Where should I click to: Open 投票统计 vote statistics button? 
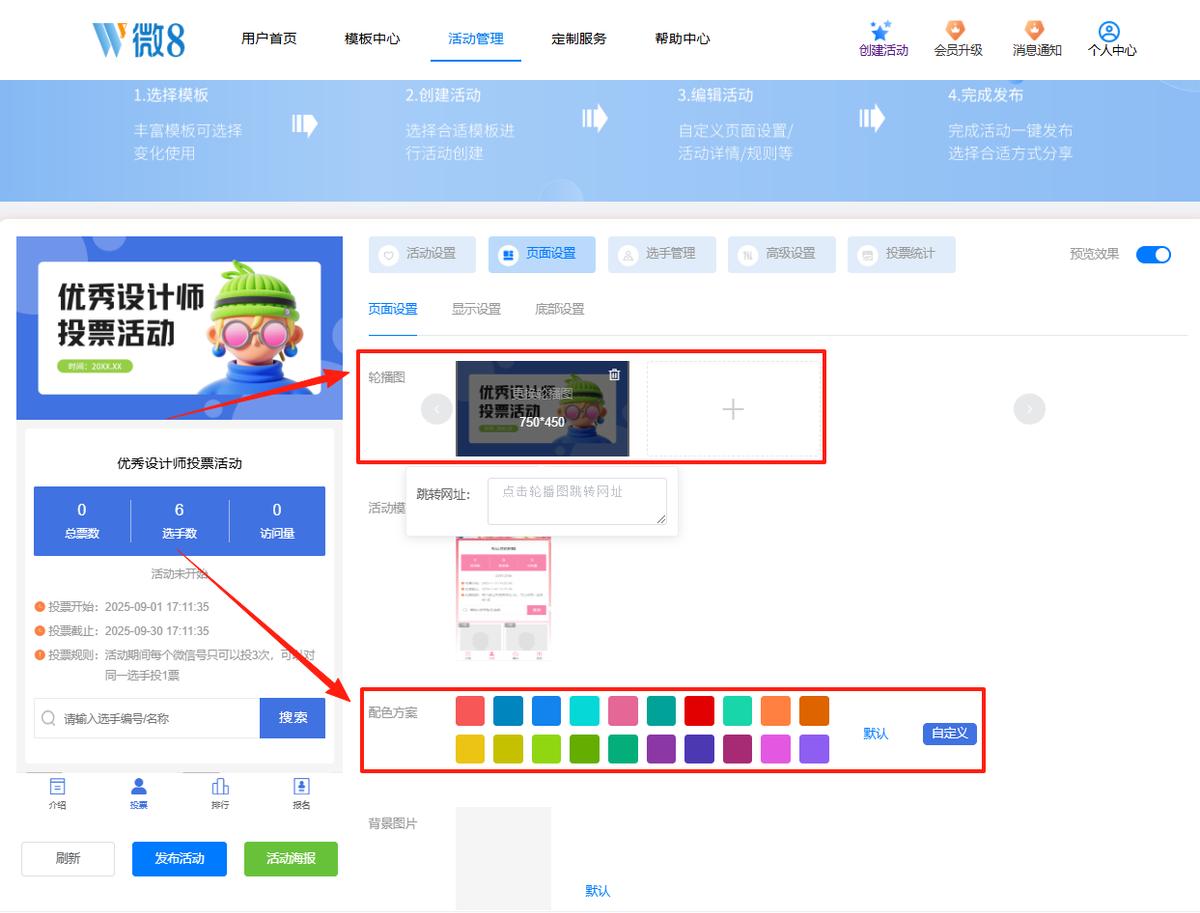(x=901, y=254)
